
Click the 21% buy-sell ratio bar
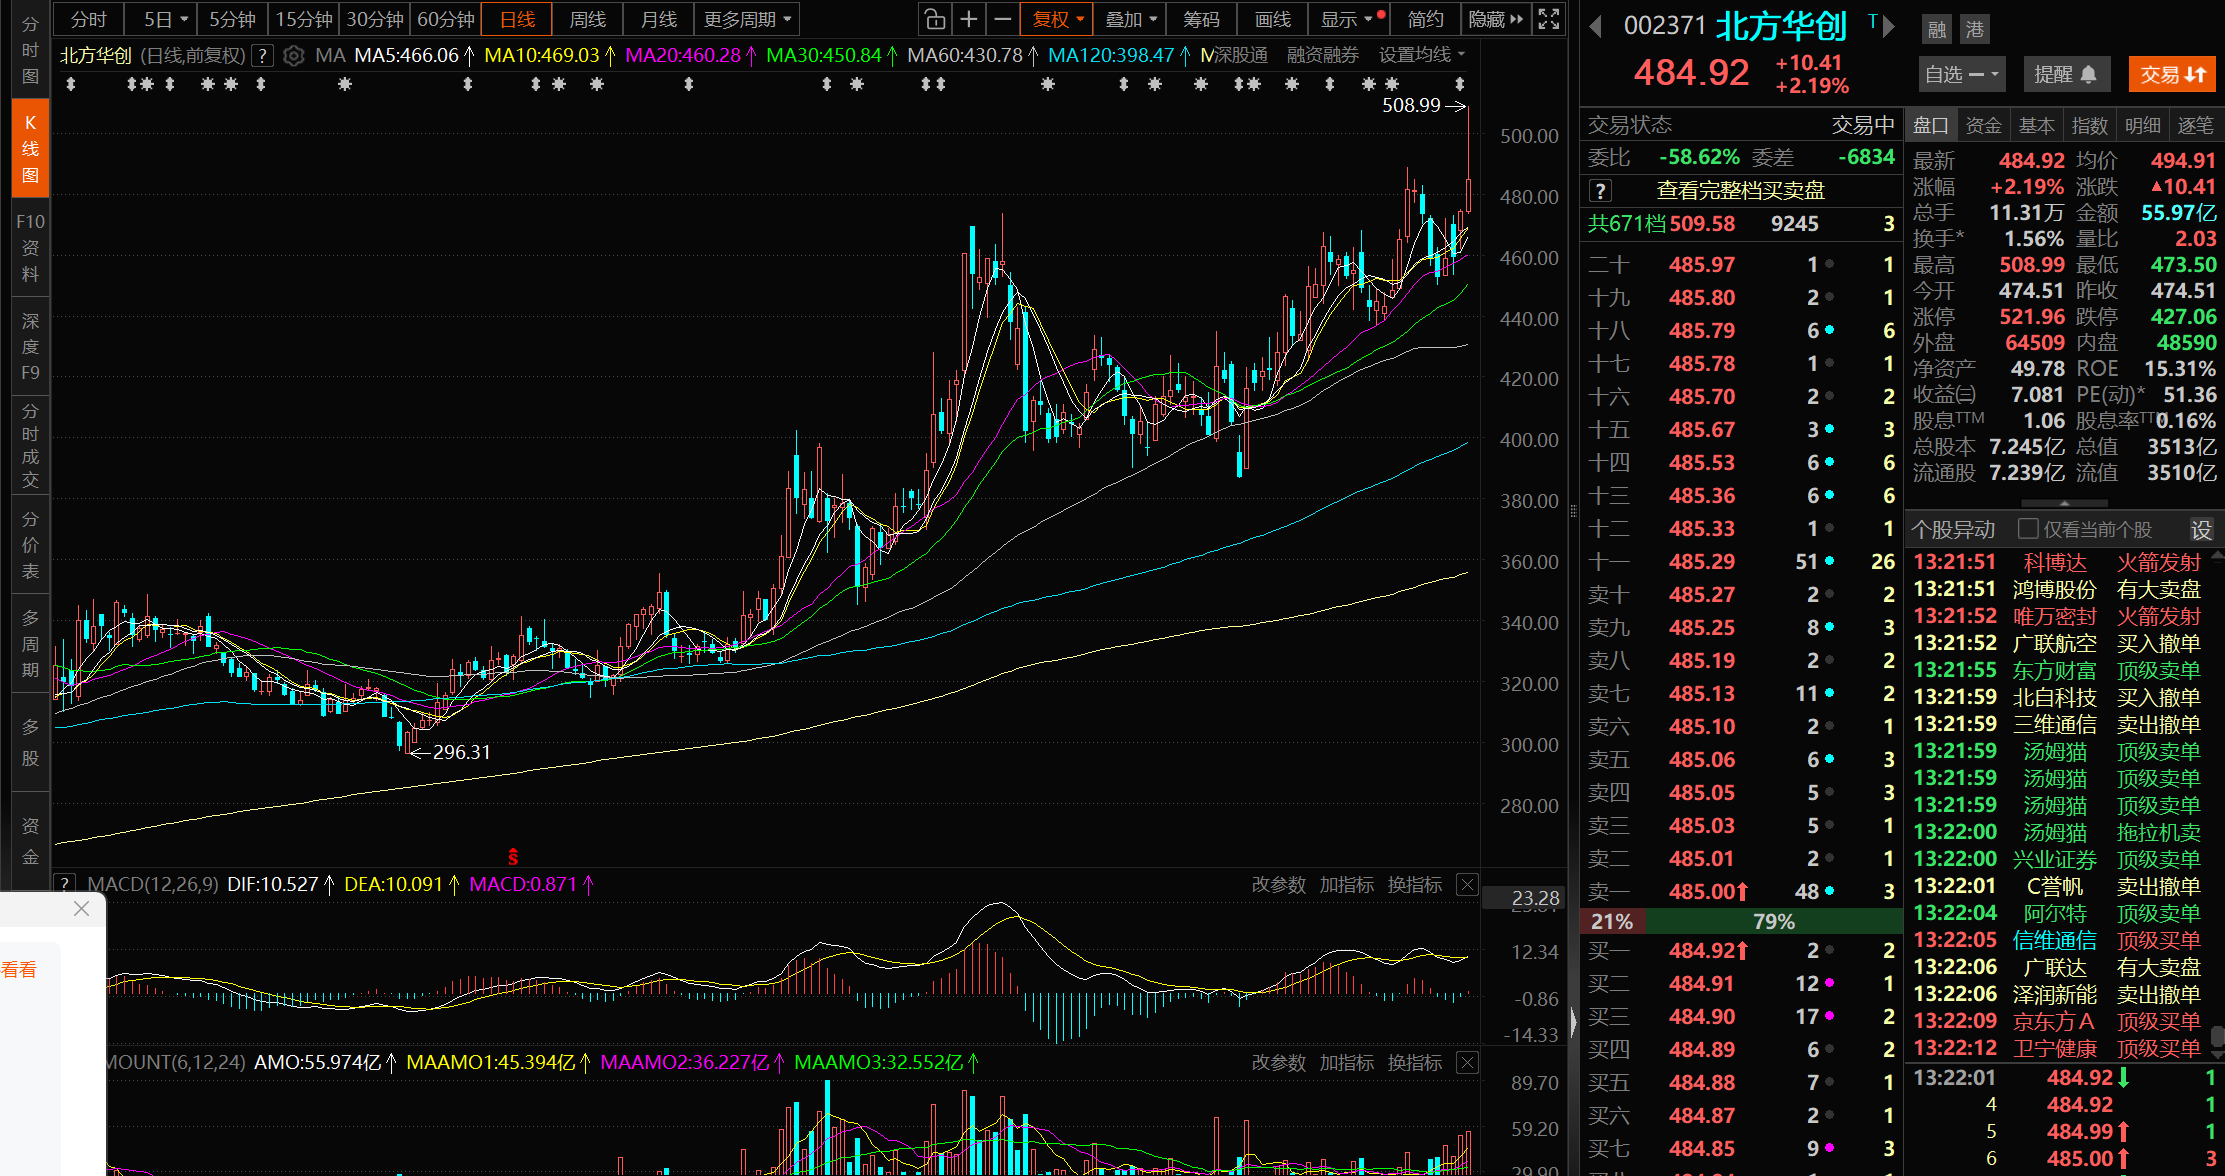pos(1611,921)
